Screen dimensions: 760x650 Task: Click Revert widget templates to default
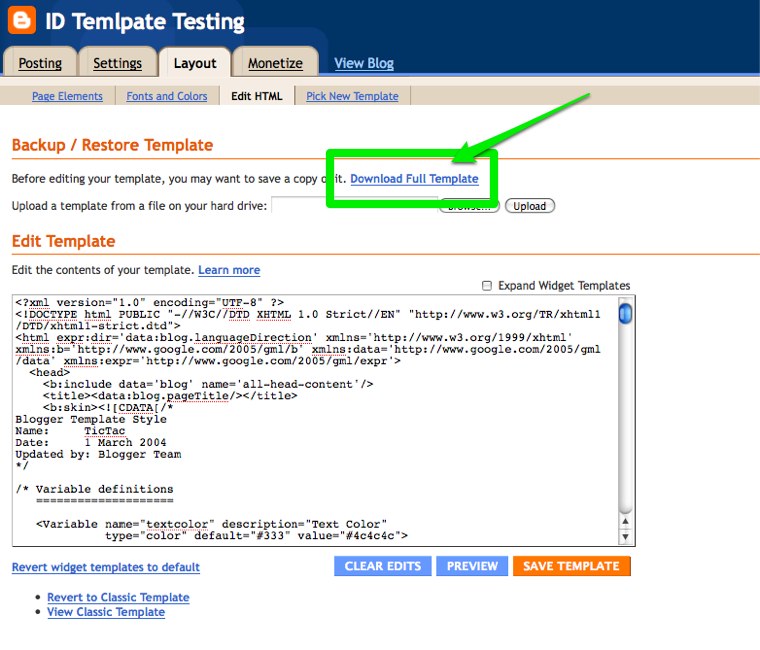coord(106,567)
